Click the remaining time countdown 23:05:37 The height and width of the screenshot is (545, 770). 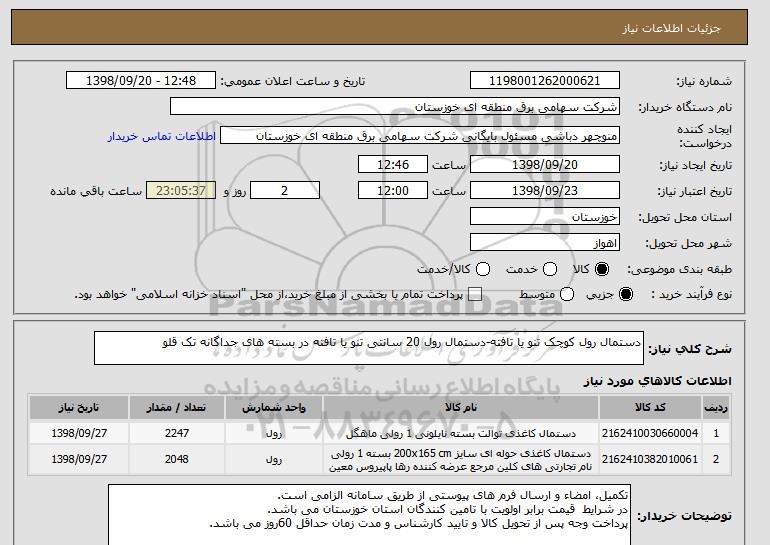[x=181, y=191]
